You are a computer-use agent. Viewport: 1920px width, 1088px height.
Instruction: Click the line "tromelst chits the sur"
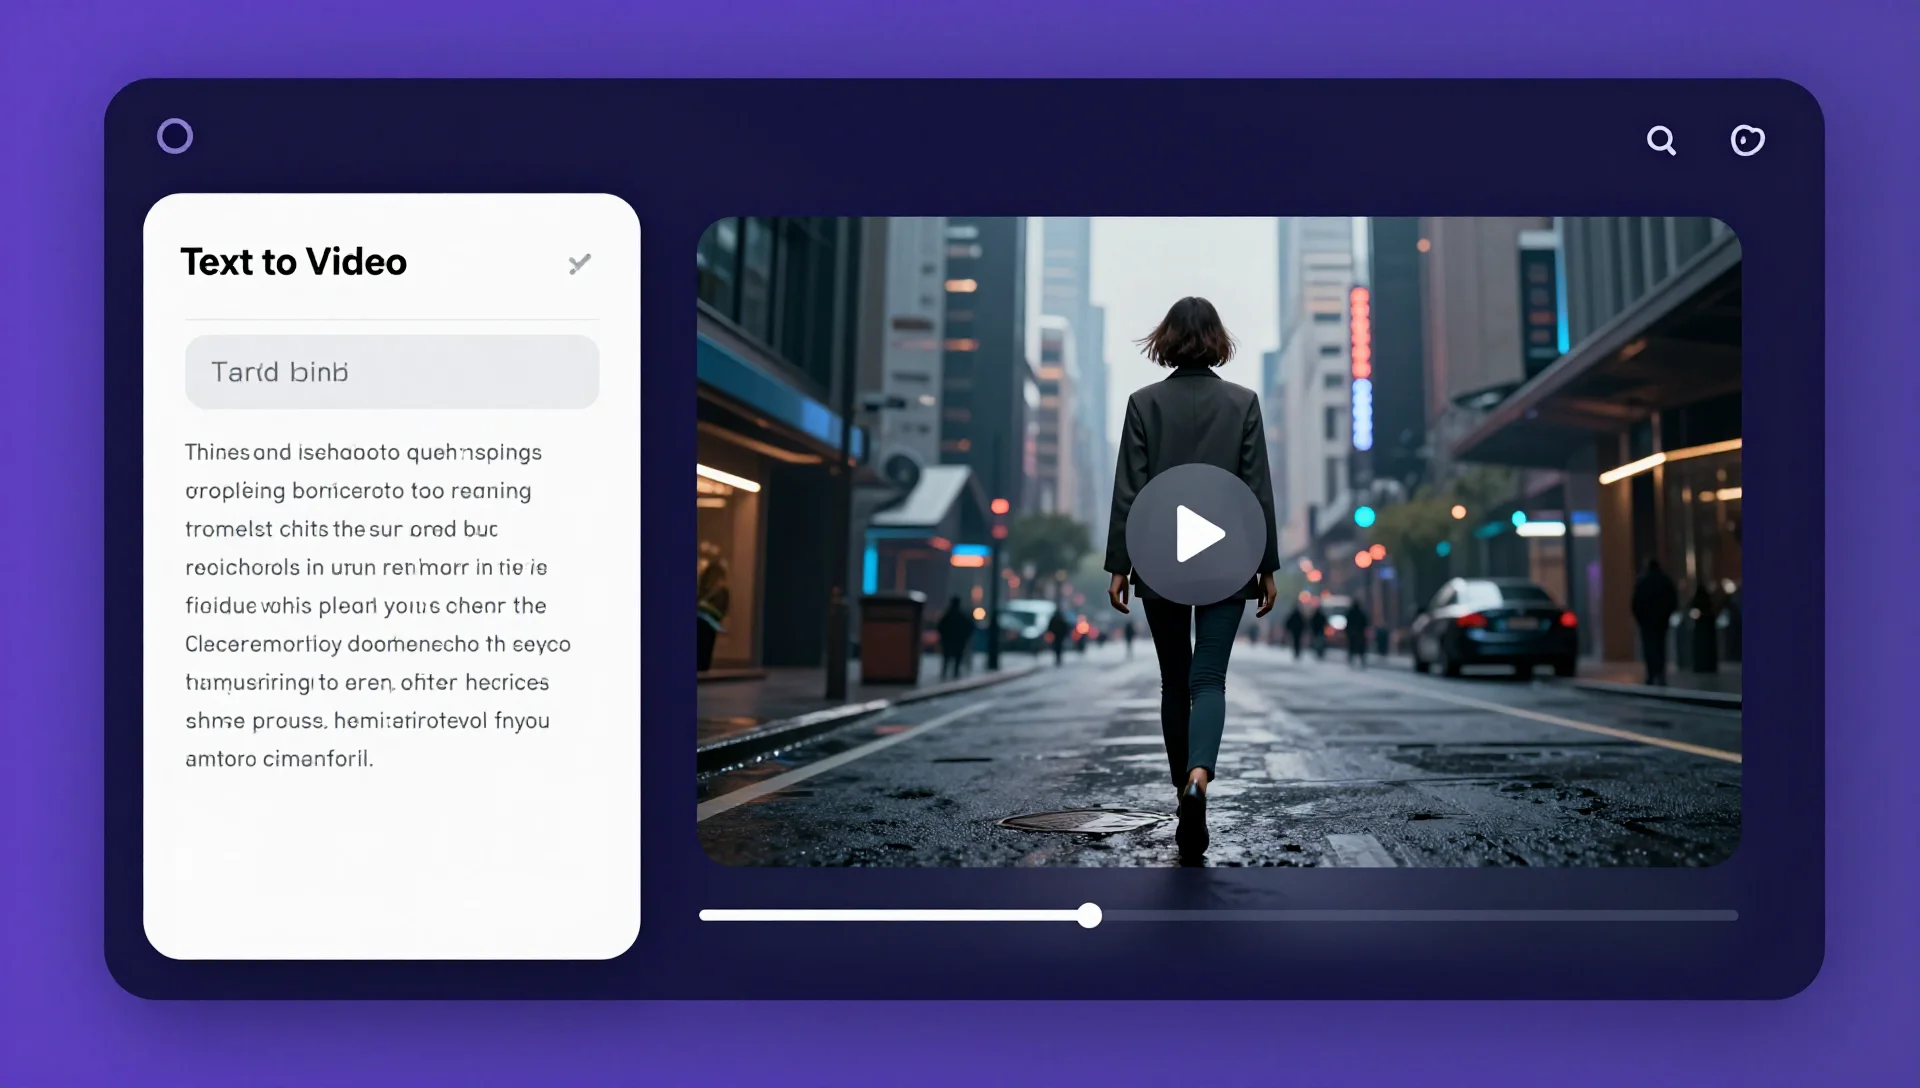[x=341, y=529]
